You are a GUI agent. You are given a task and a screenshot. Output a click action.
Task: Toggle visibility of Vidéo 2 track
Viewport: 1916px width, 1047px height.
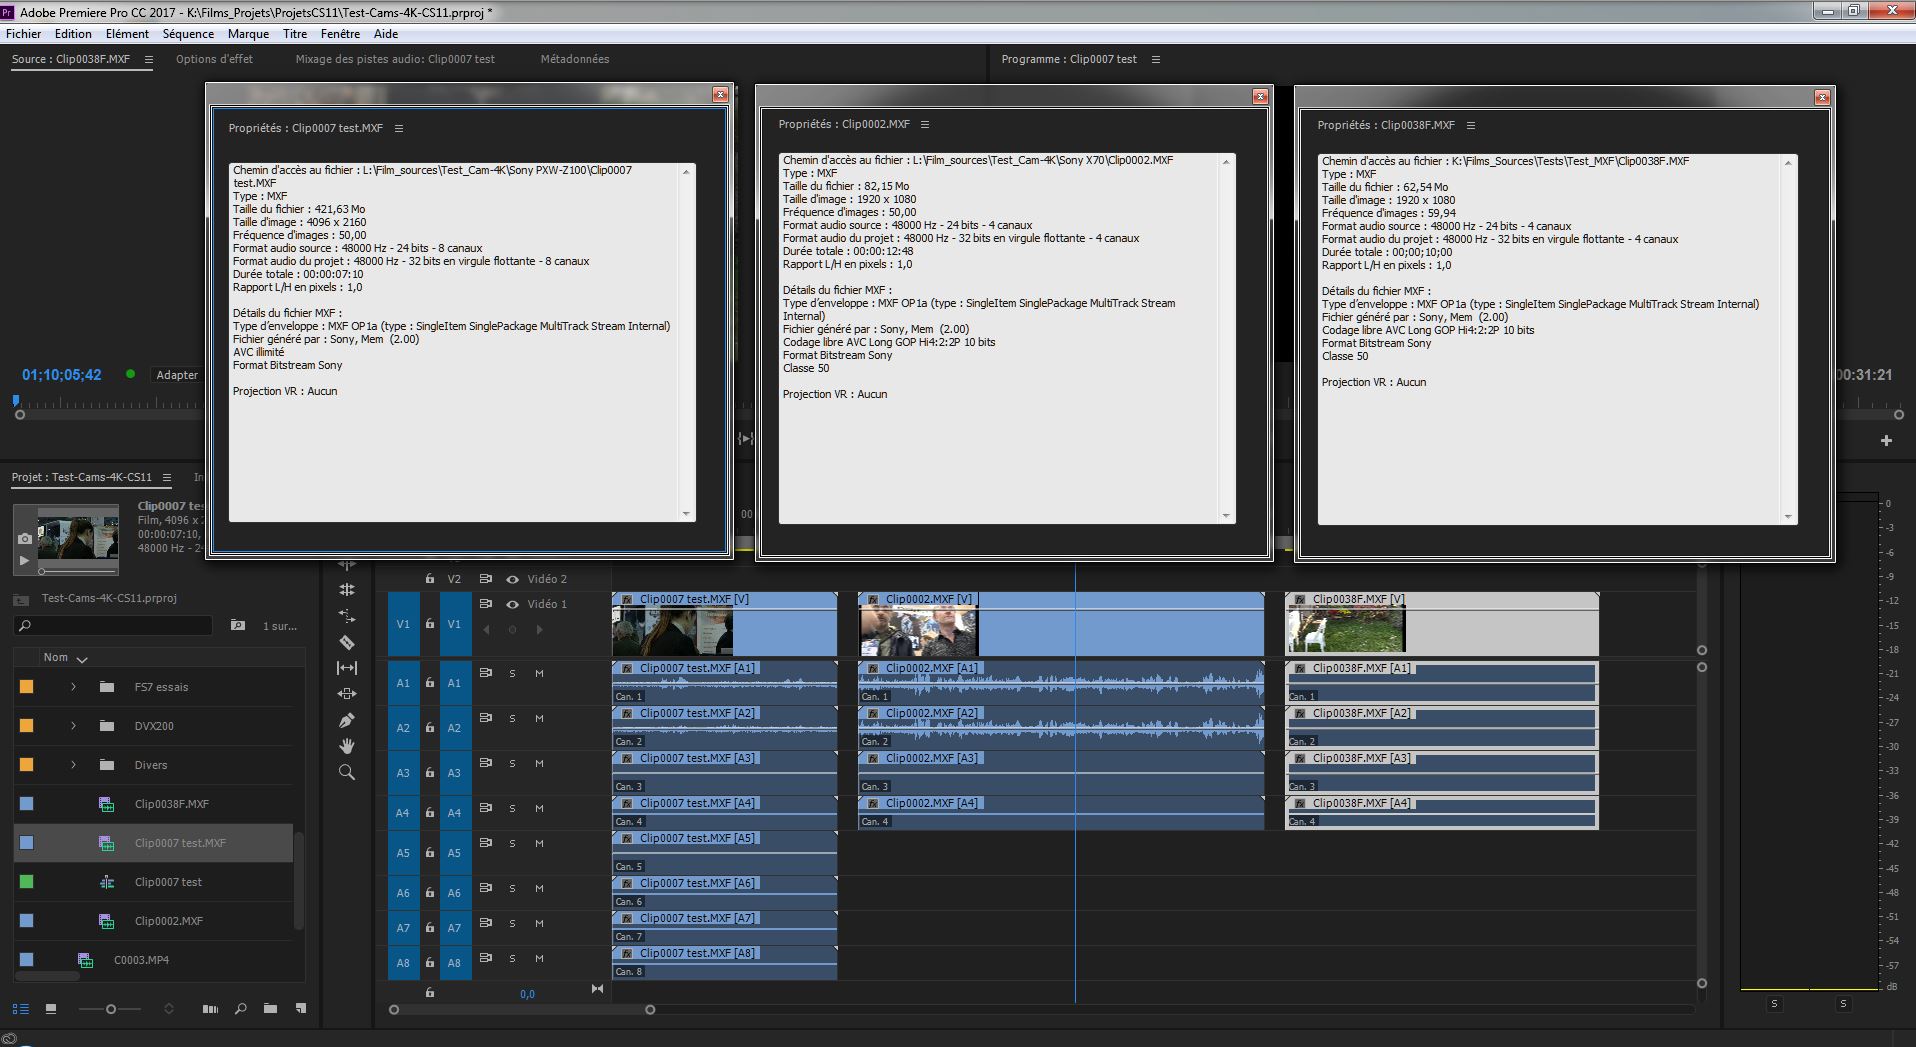pyautogui.click(x=512, y=579)
